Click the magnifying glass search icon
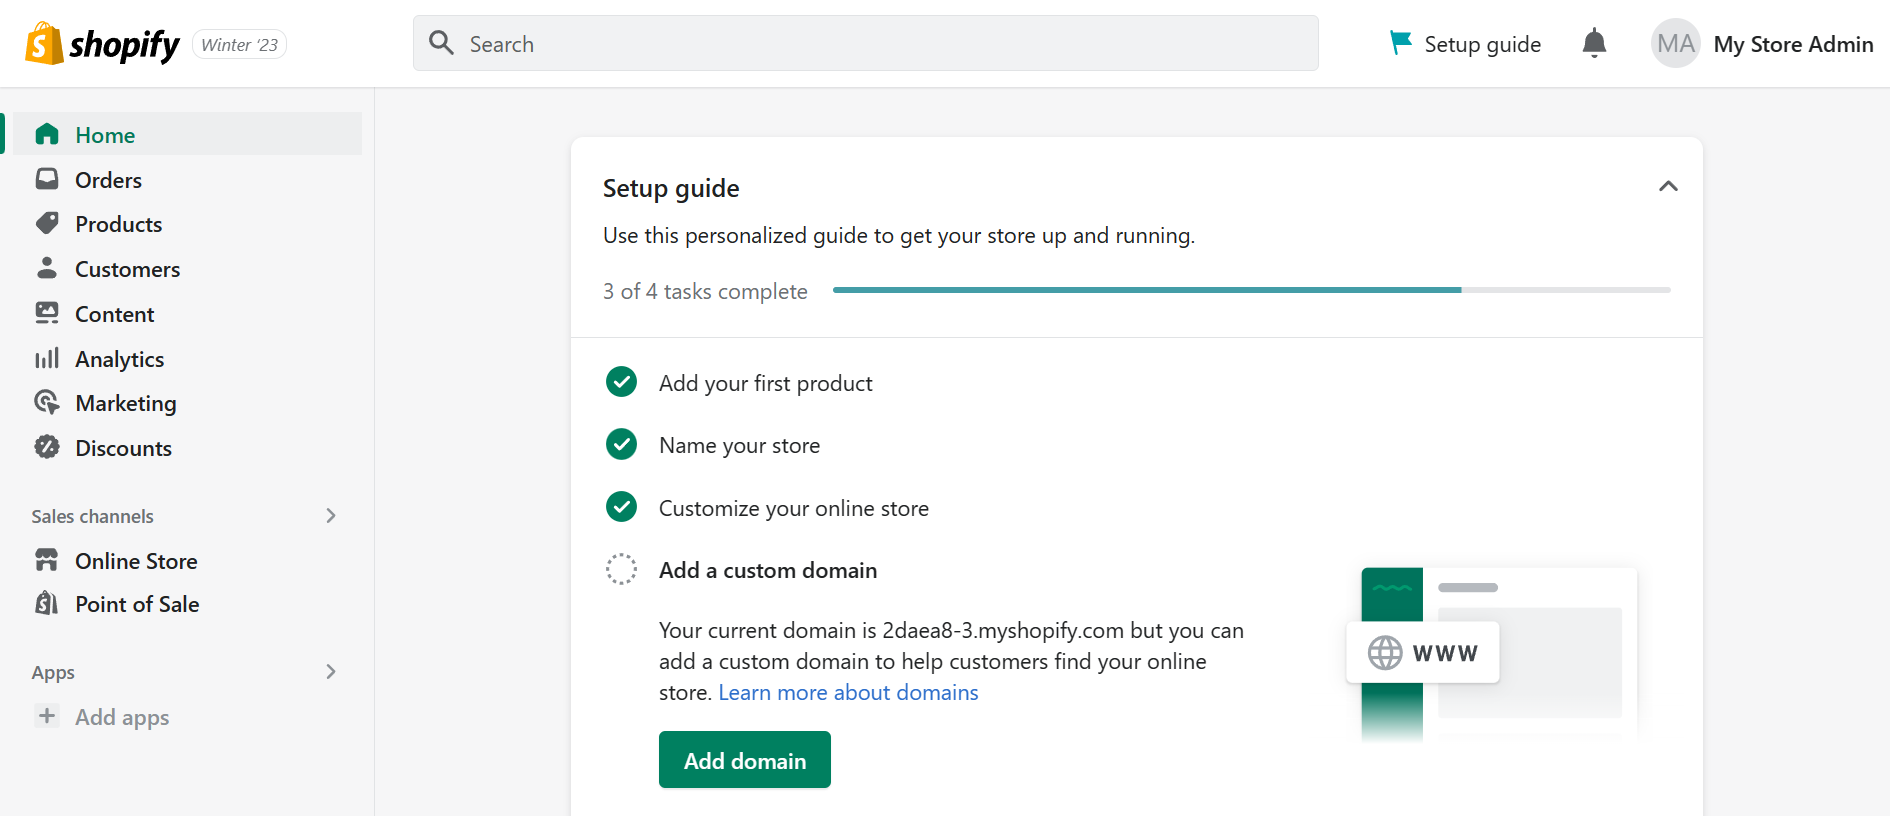The height and width of the screenshot is (816, 1890). pyautogui.click(x=441, y=43)
